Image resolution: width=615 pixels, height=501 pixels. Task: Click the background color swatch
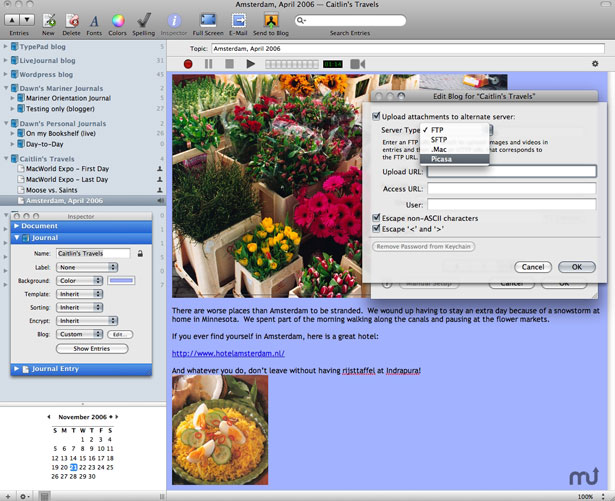pyautogui.click(x=121, y=281)
